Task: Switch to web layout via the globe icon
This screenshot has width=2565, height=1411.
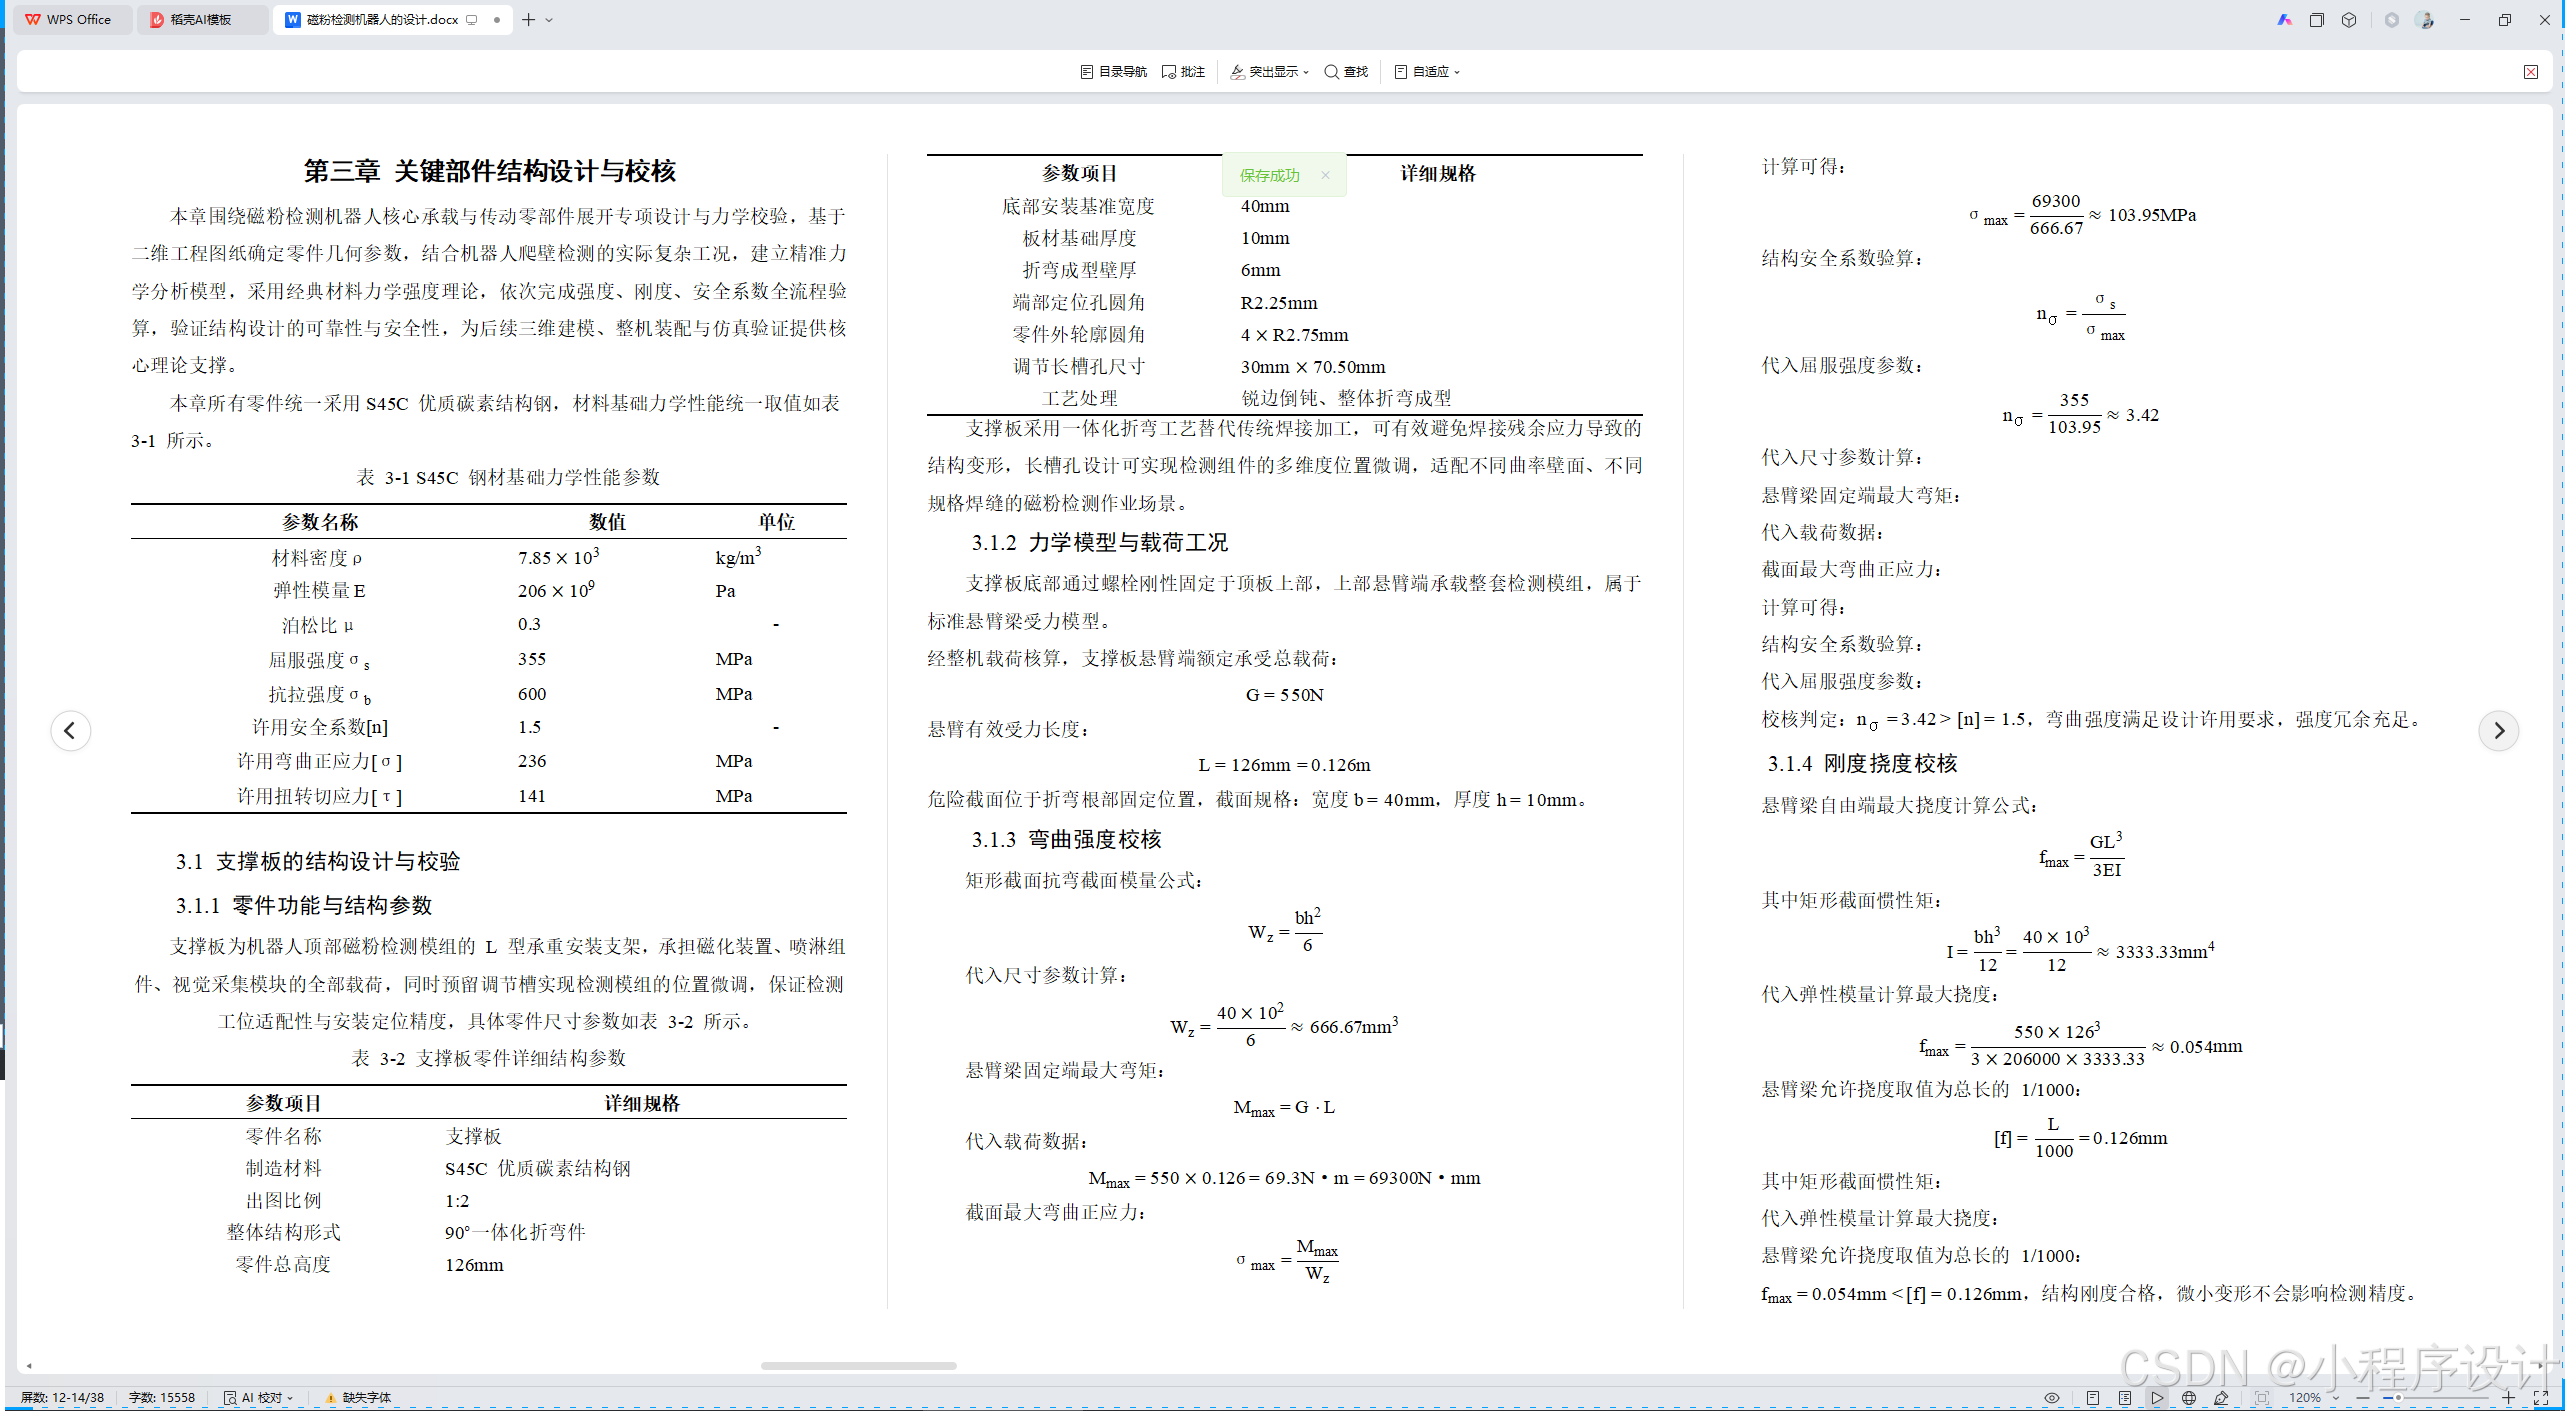Action: click(2188, 1397)
